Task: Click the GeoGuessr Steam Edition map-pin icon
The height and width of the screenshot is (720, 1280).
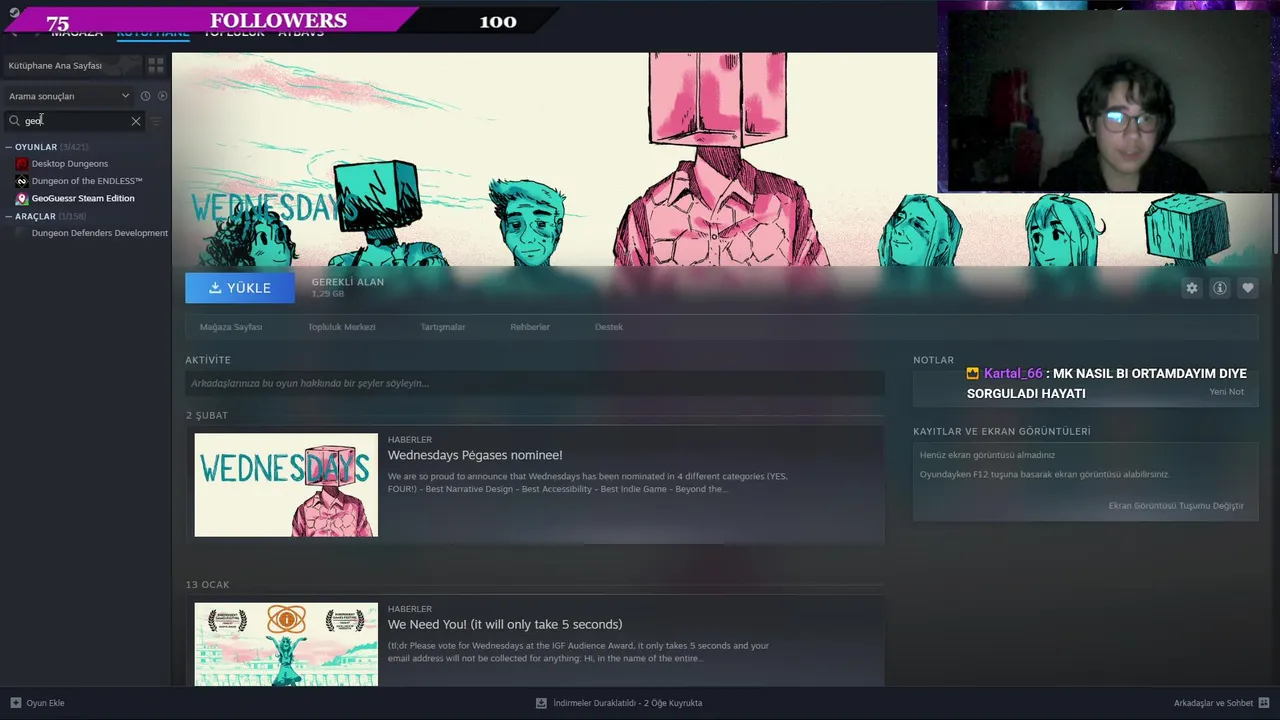Action: pyautogui.click(x=22, y=198)
